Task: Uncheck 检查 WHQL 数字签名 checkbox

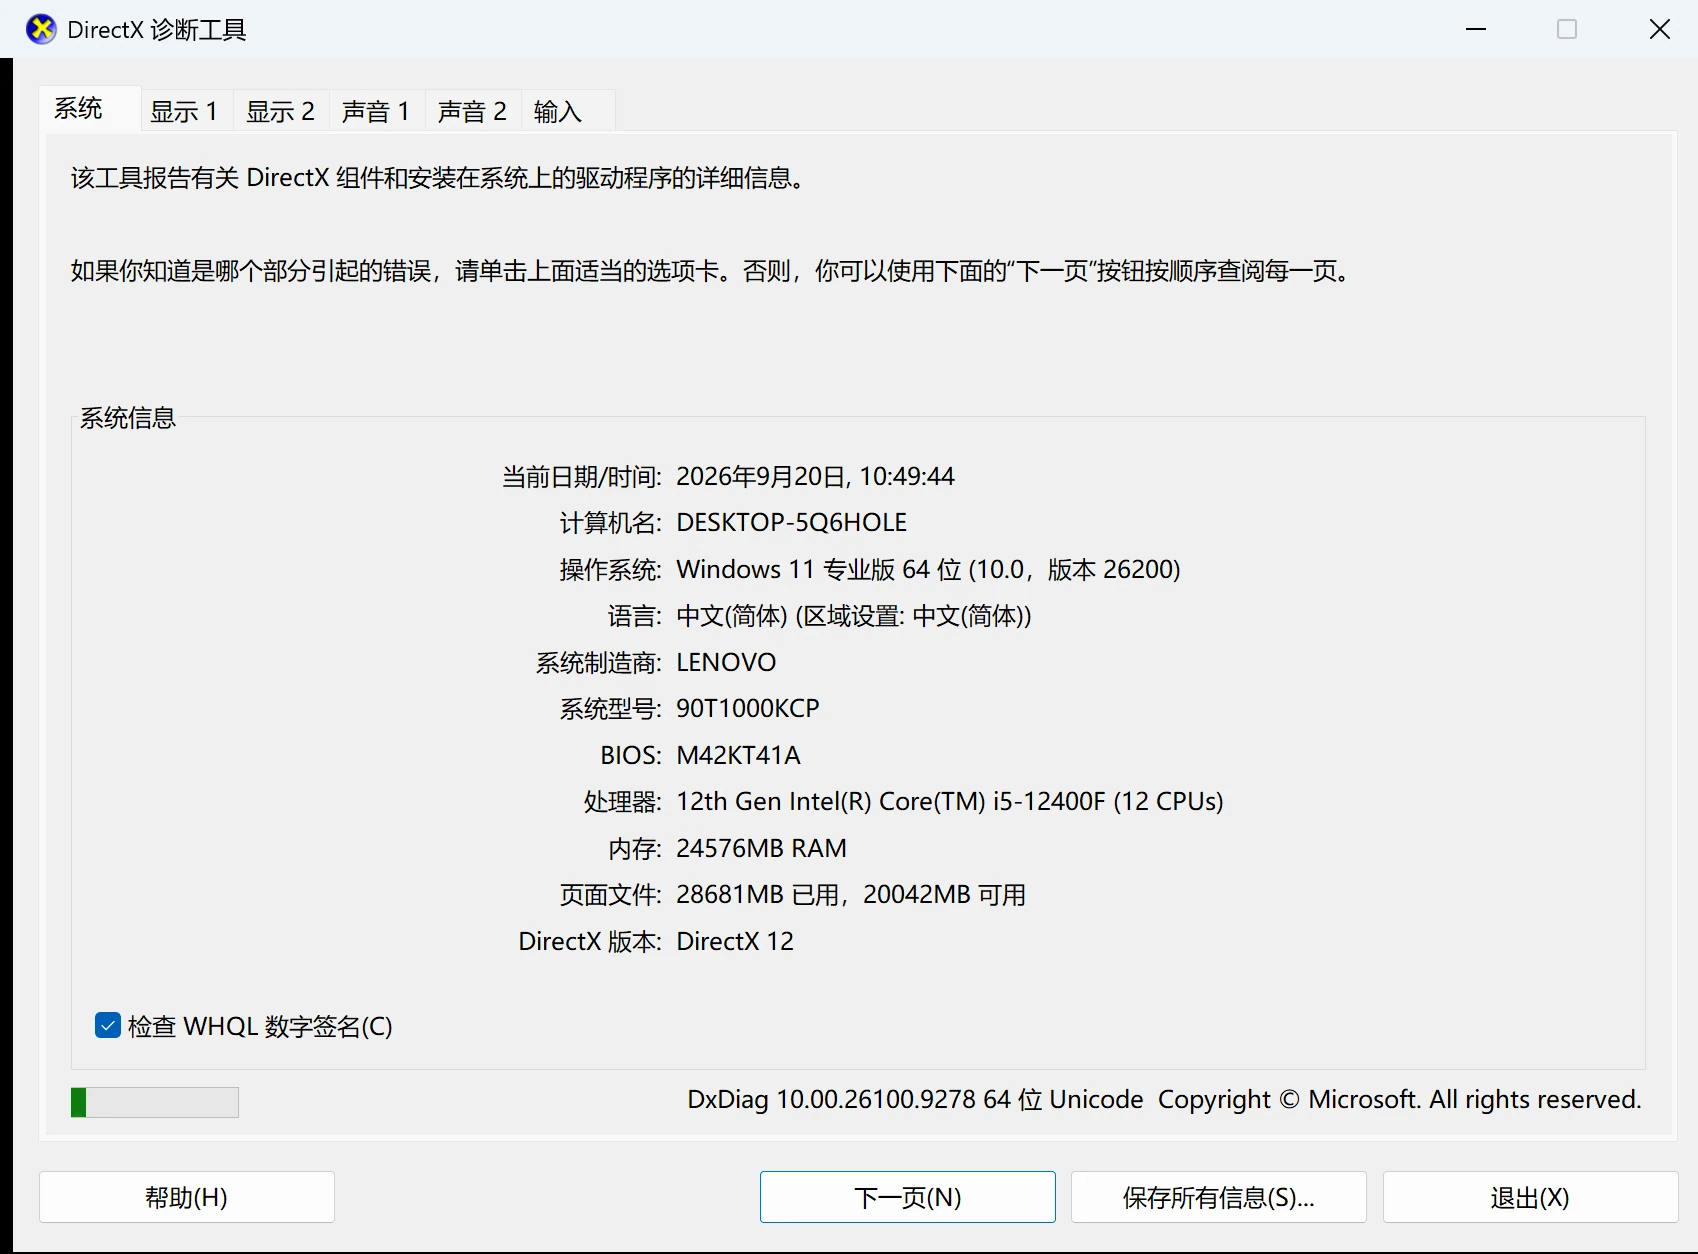Action: click(108, 1025)
